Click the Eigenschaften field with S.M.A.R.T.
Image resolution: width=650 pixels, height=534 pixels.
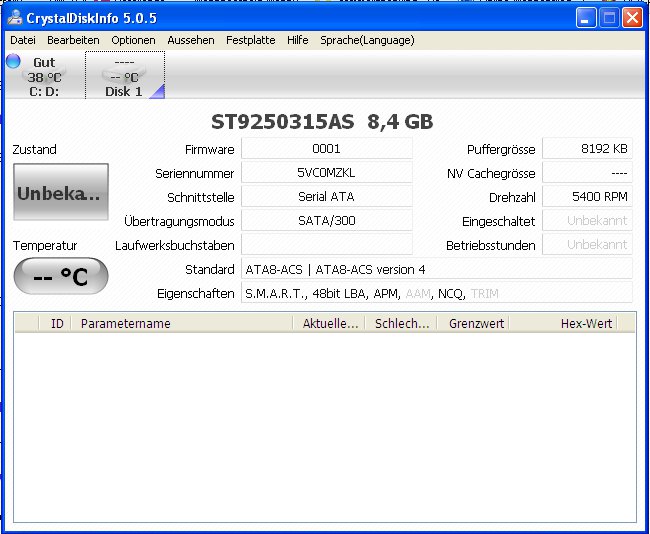coord(437,294)
